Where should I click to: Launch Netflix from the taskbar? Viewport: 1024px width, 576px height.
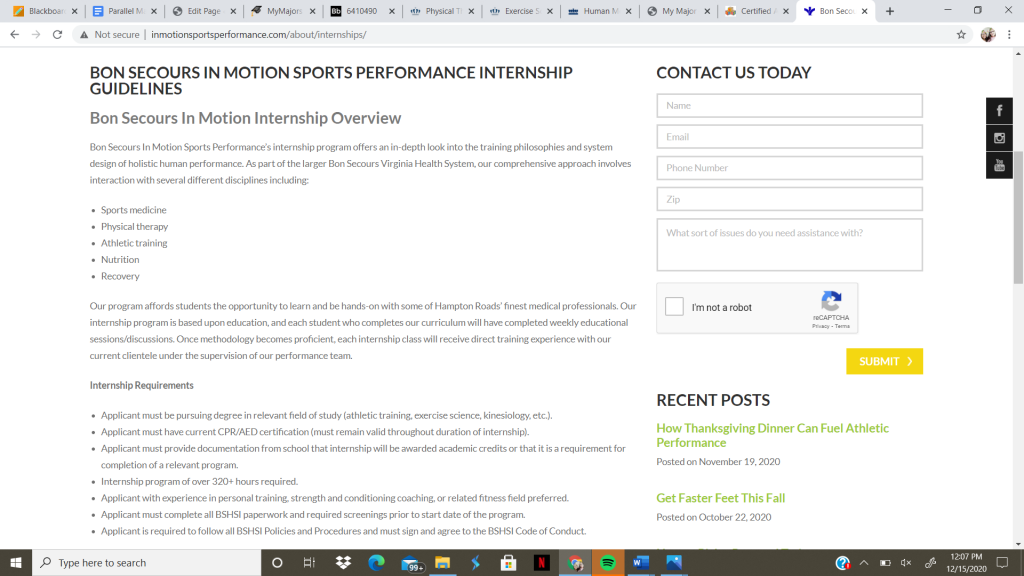click(x=542, y=562)
